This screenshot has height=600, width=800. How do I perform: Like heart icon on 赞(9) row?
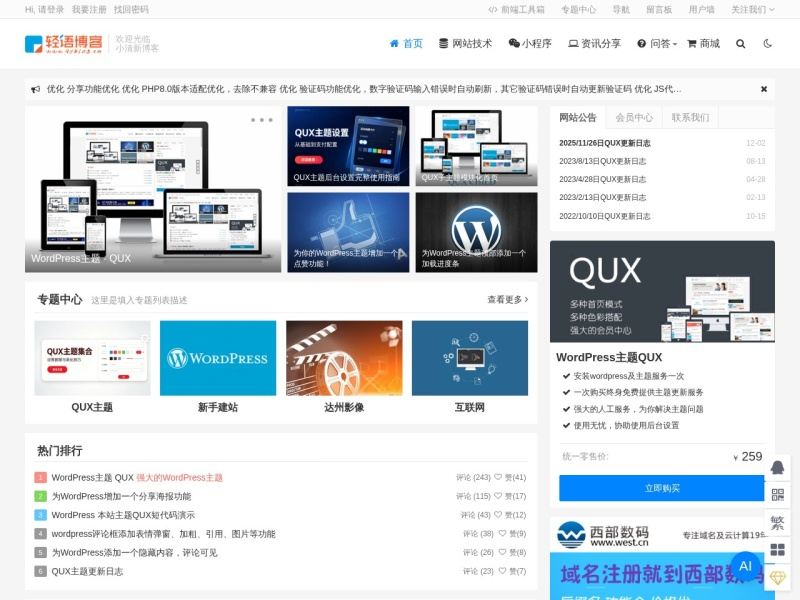(x=503, y=534)
